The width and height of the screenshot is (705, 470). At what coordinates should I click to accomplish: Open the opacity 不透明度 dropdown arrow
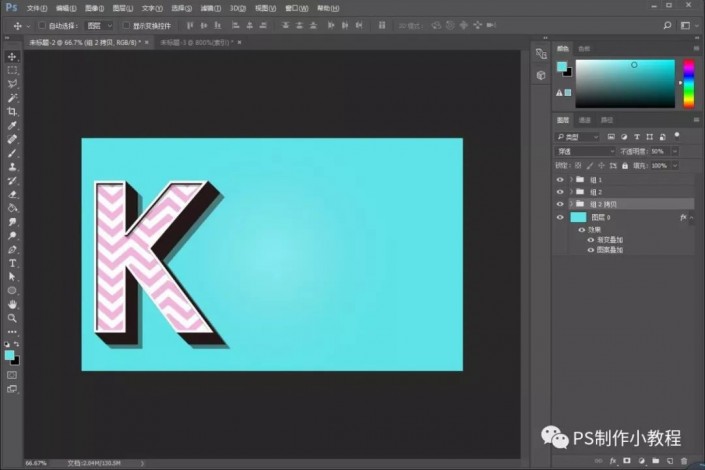click(675, 152)
